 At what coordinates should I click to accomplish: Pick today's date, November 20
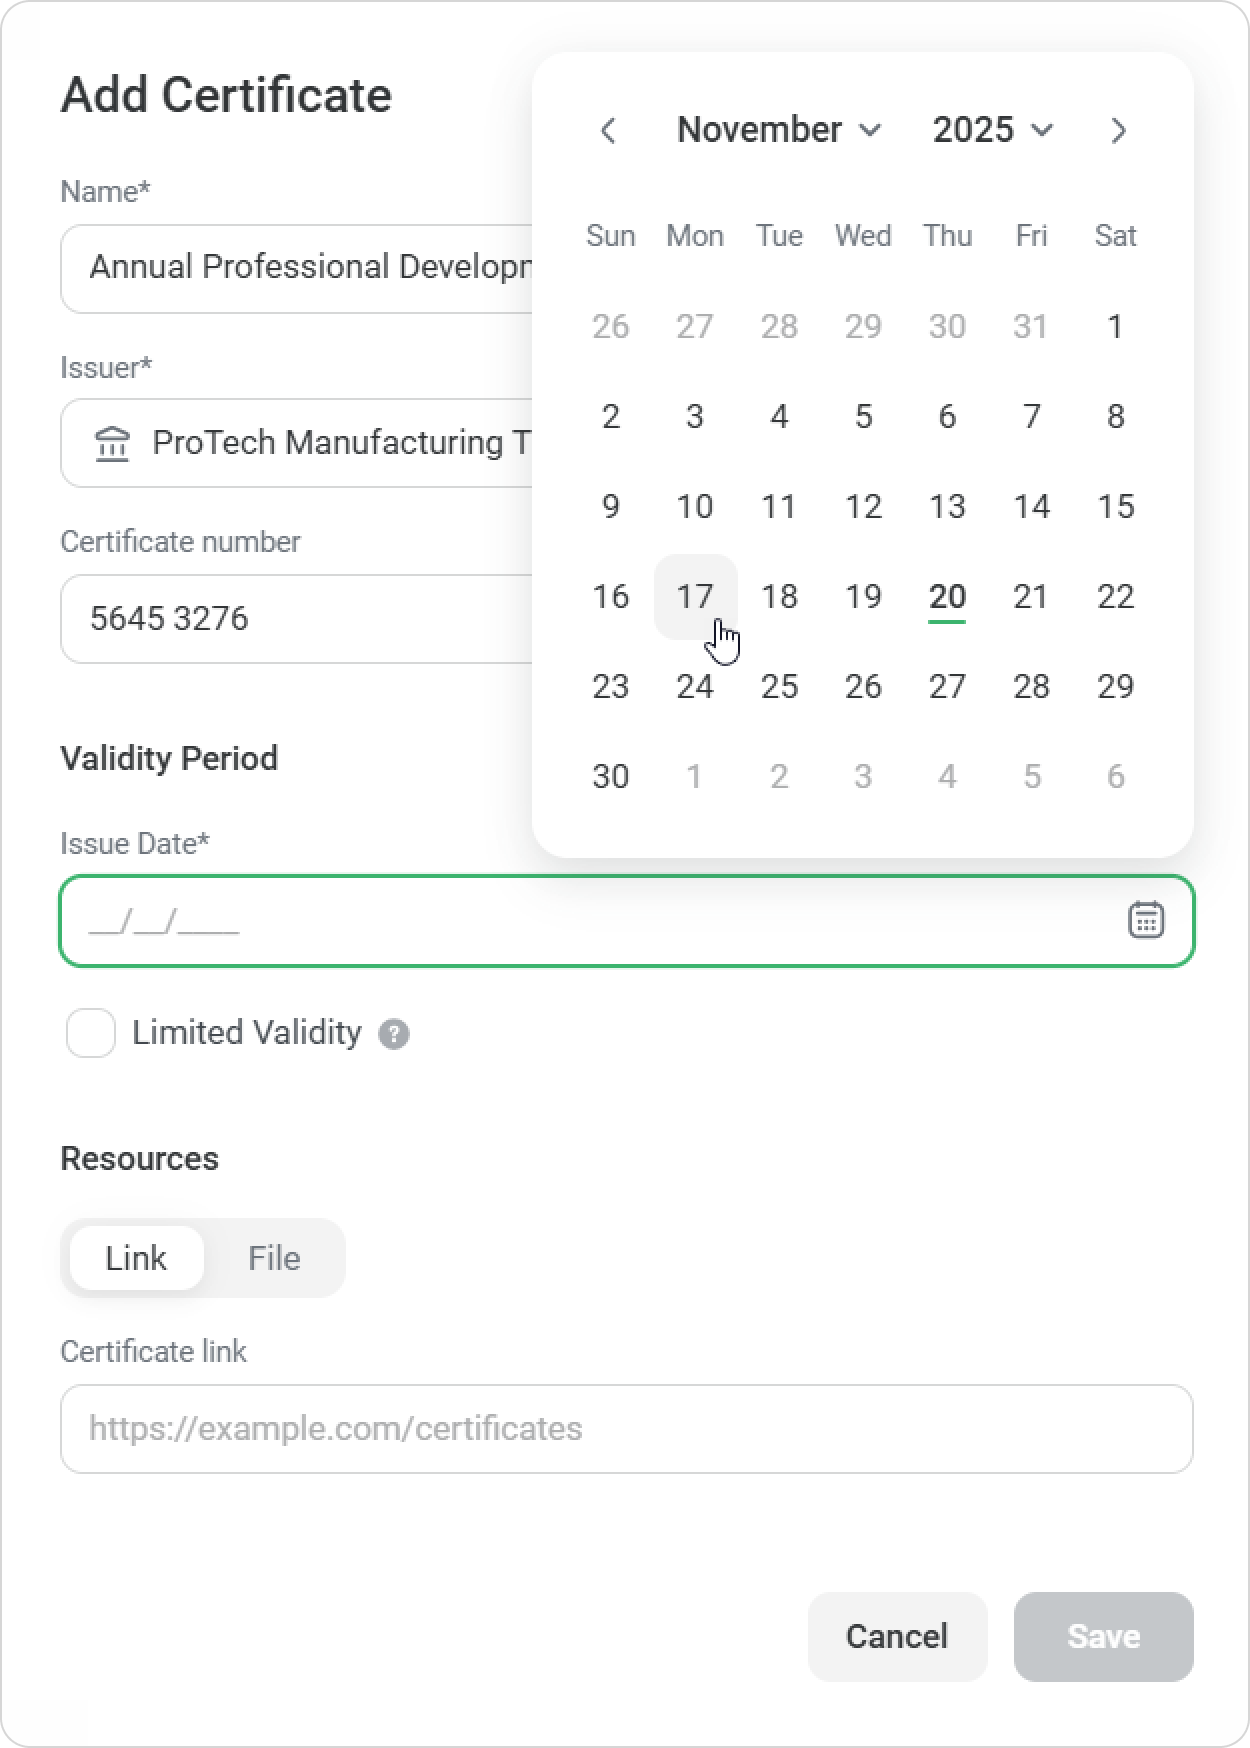947,597
